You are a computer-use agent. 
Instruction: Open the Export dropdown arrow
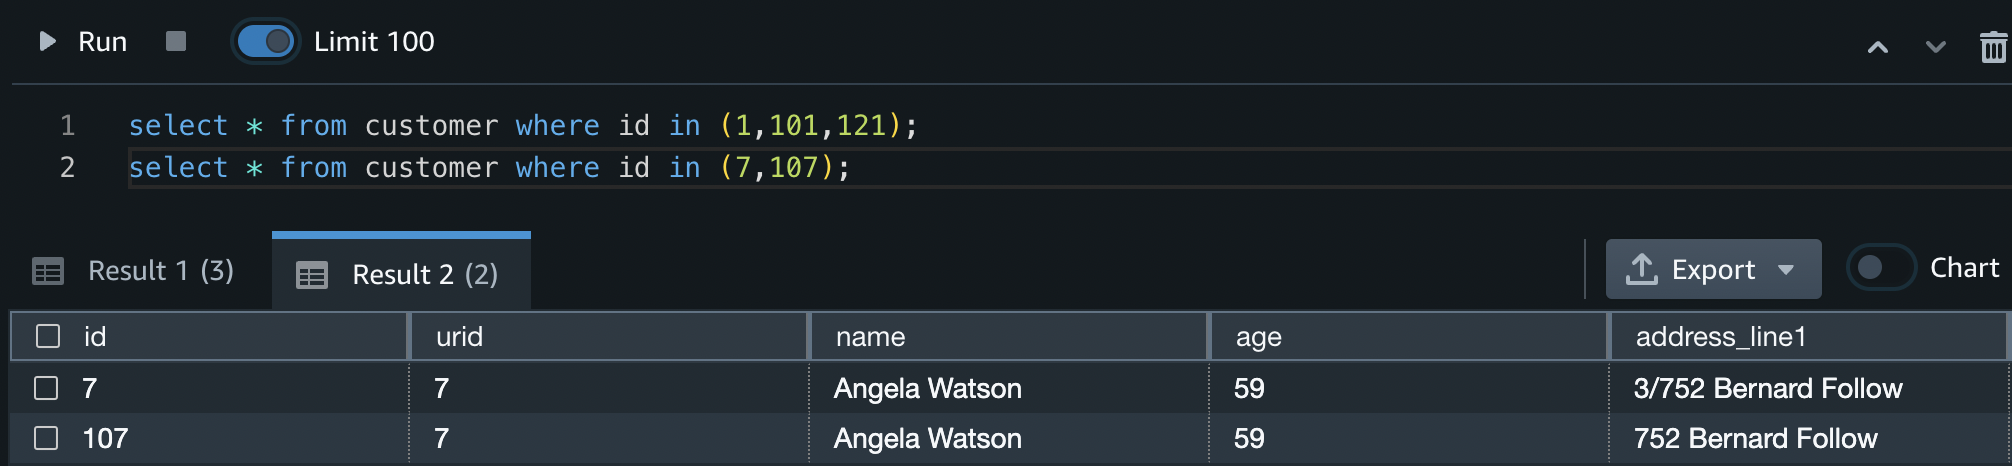1786,270
